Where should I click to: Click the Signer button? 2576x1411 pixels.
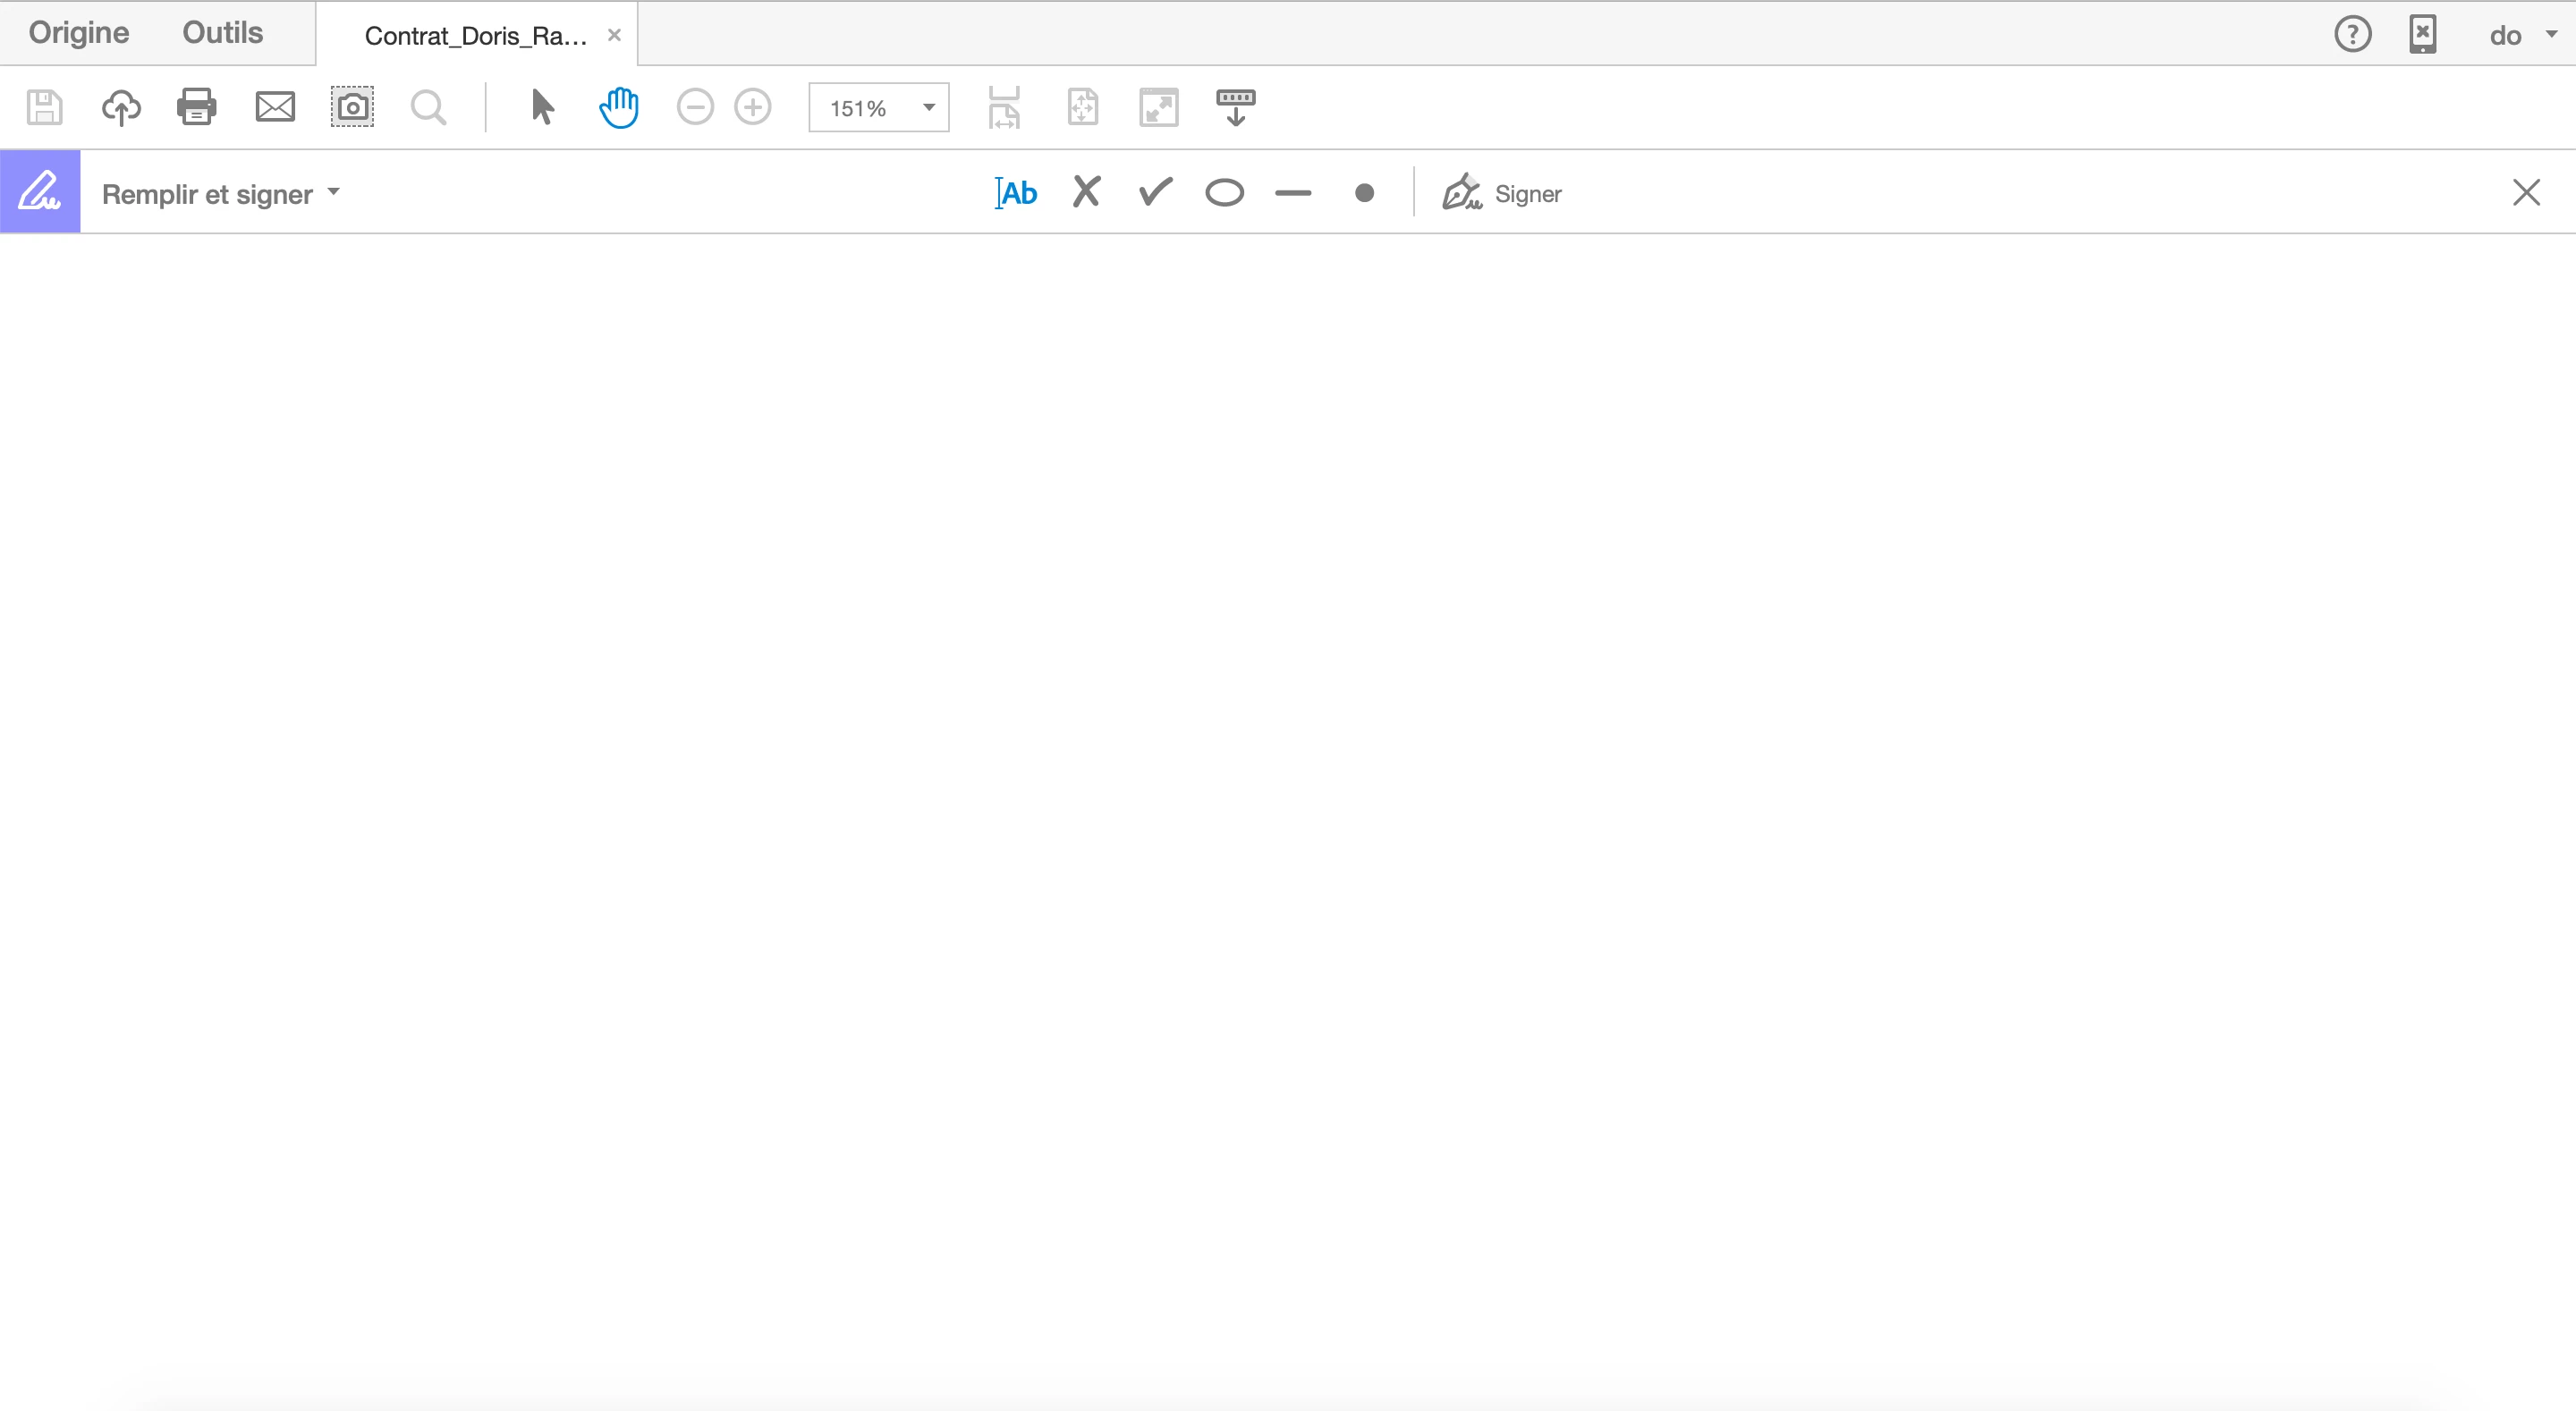pyautogui.click(x=1502, y=194)
